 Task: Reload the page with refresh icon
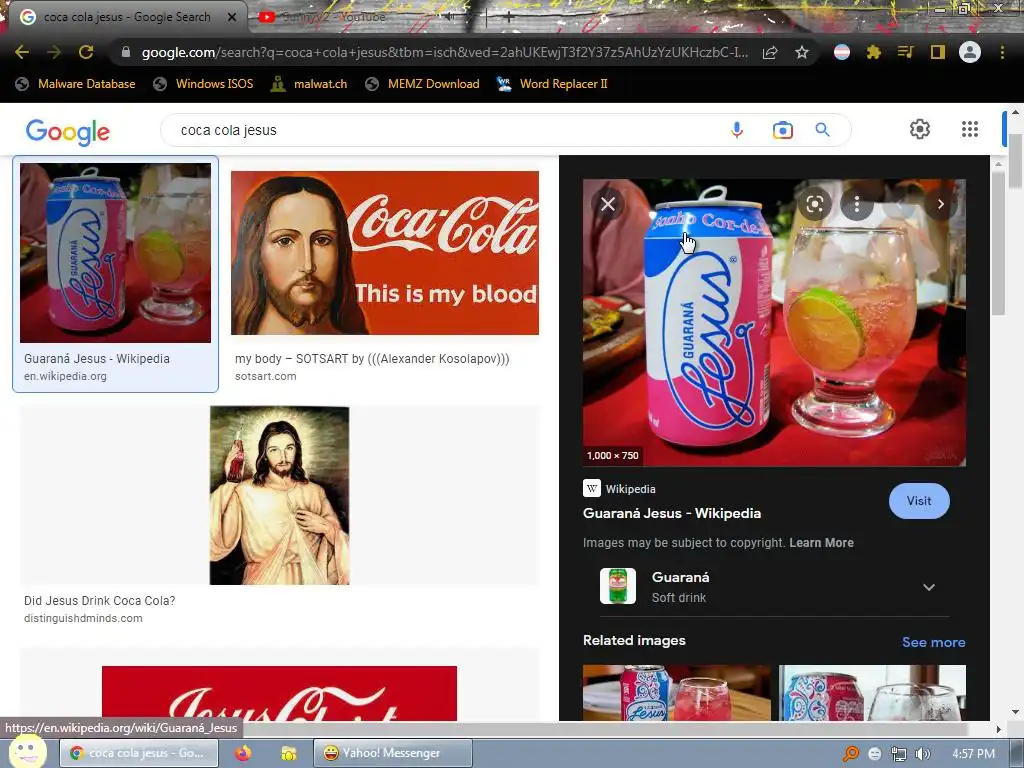86,52
